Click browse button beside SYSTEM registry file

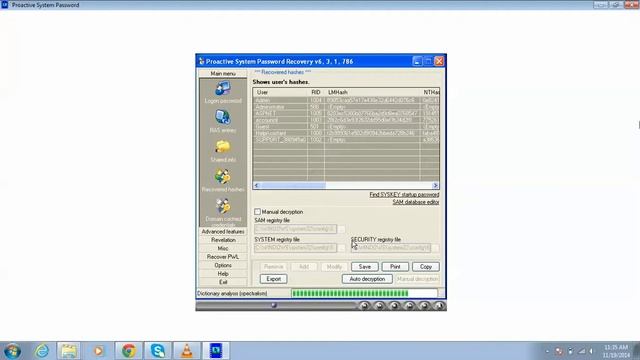[x=342, y=248]
